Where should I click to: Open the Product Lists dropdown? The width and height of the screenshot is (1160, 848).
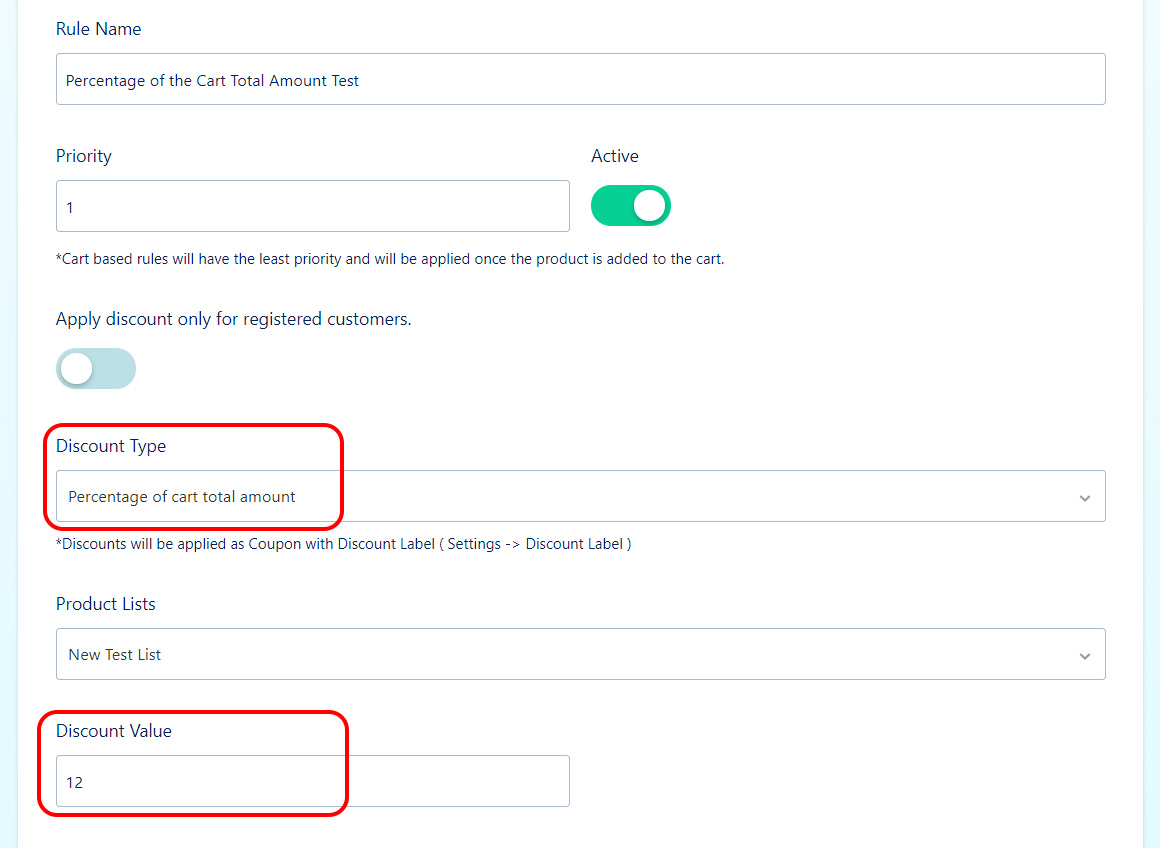[581, 654]
